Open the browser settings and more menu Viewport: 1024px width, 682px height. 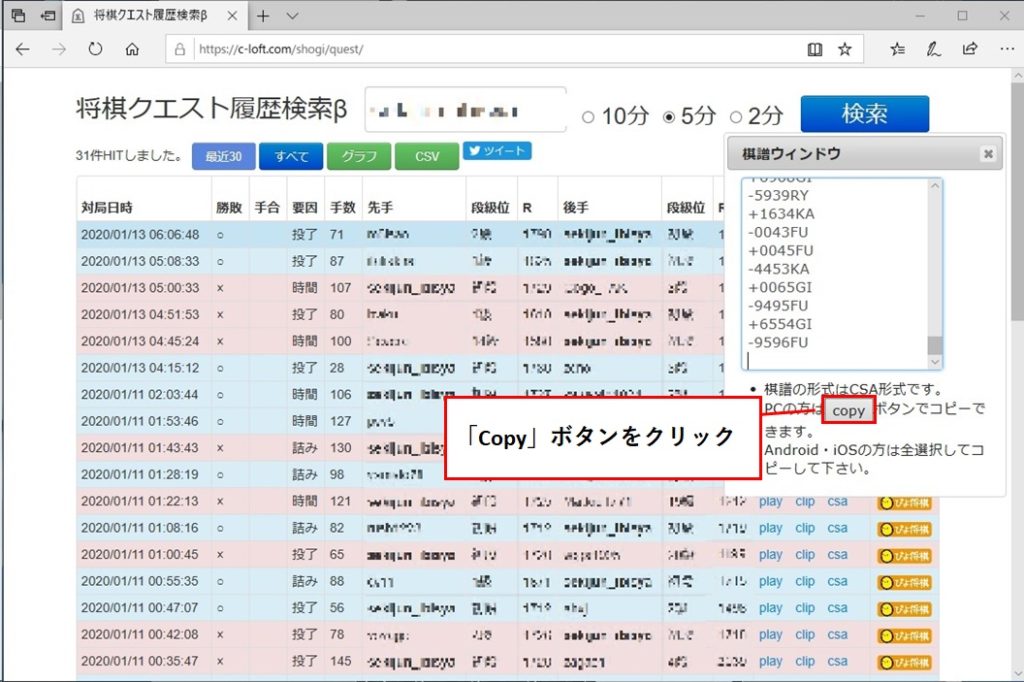[x=1006, y=49]
